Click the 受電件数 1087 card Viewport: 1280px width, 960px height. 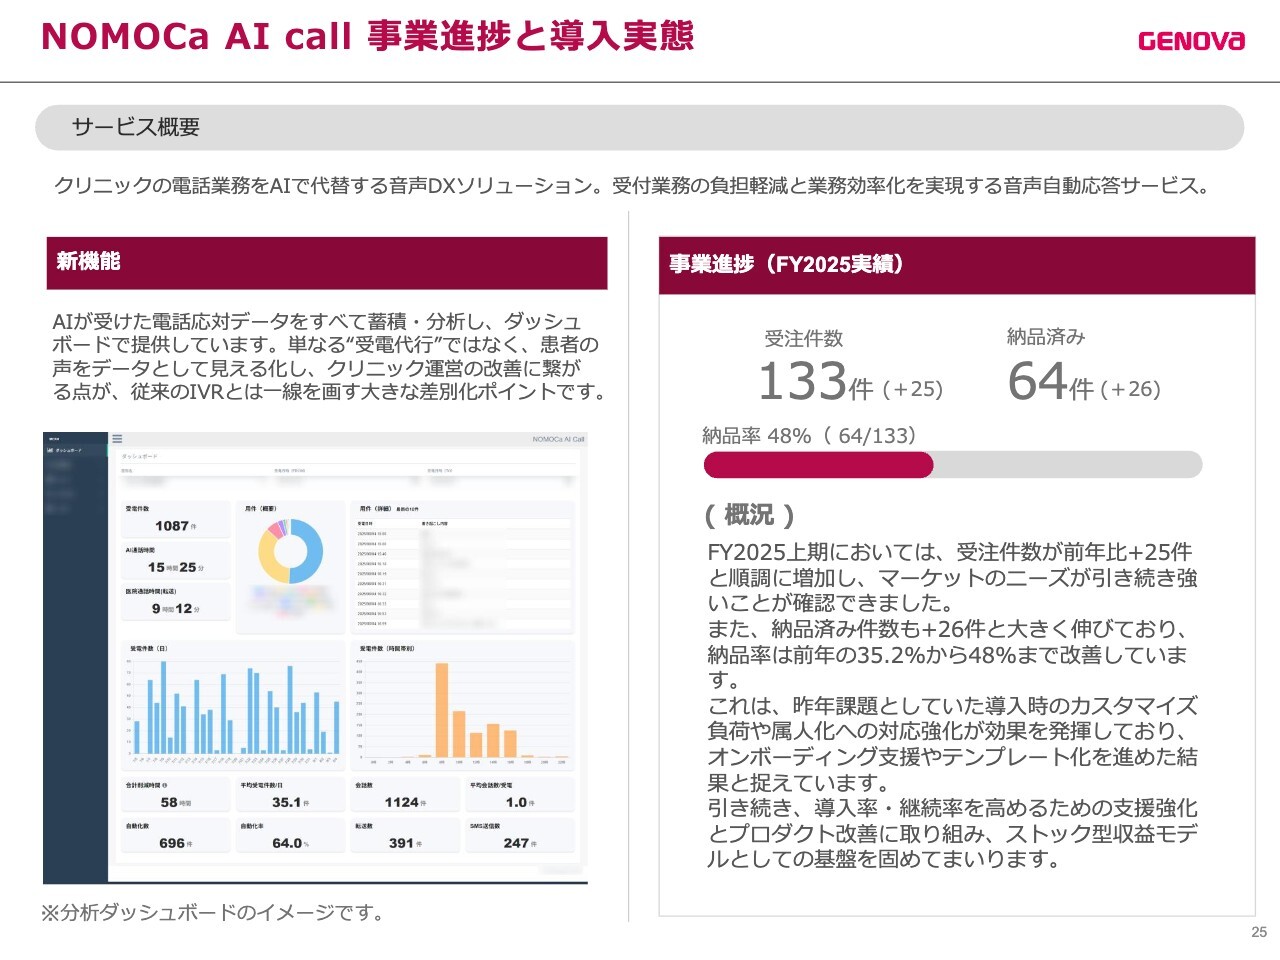point(175,519)
